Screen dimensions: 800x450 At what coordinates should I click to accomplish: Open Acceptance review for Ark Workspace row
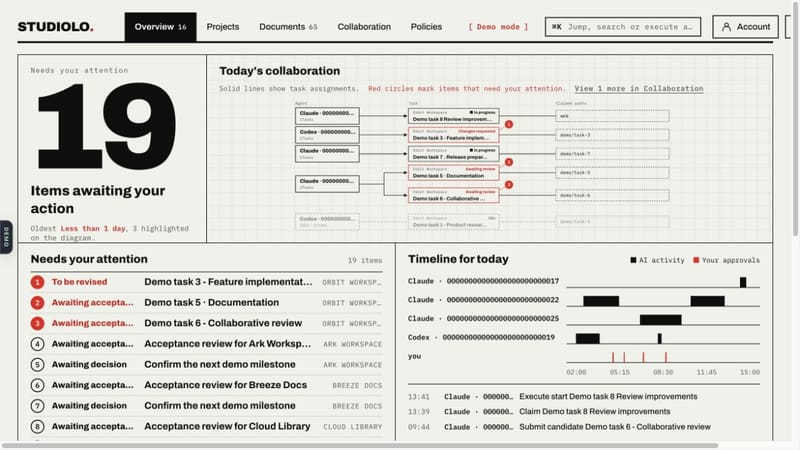pos(206,344)
